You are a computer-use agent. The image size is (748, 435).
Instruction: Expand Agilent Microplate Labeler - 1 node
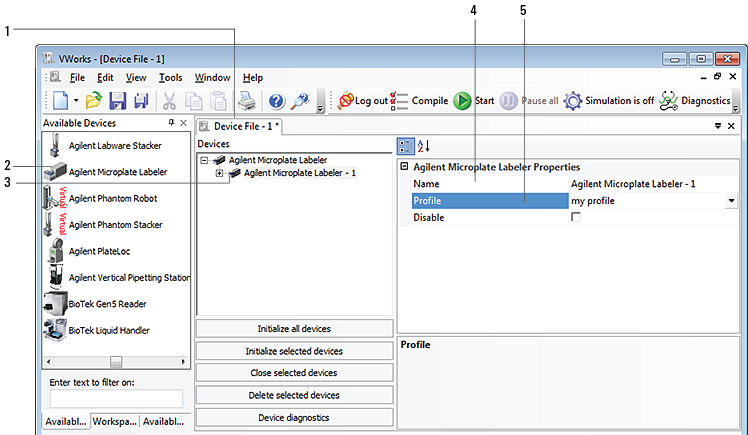pyautogui.click(x=219, y=173)
